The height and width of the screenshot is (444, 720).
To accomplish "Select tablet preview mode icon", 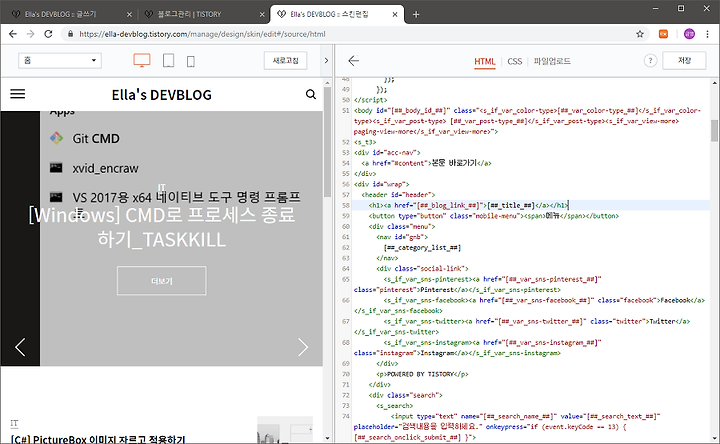I will (x=169, y=60).
